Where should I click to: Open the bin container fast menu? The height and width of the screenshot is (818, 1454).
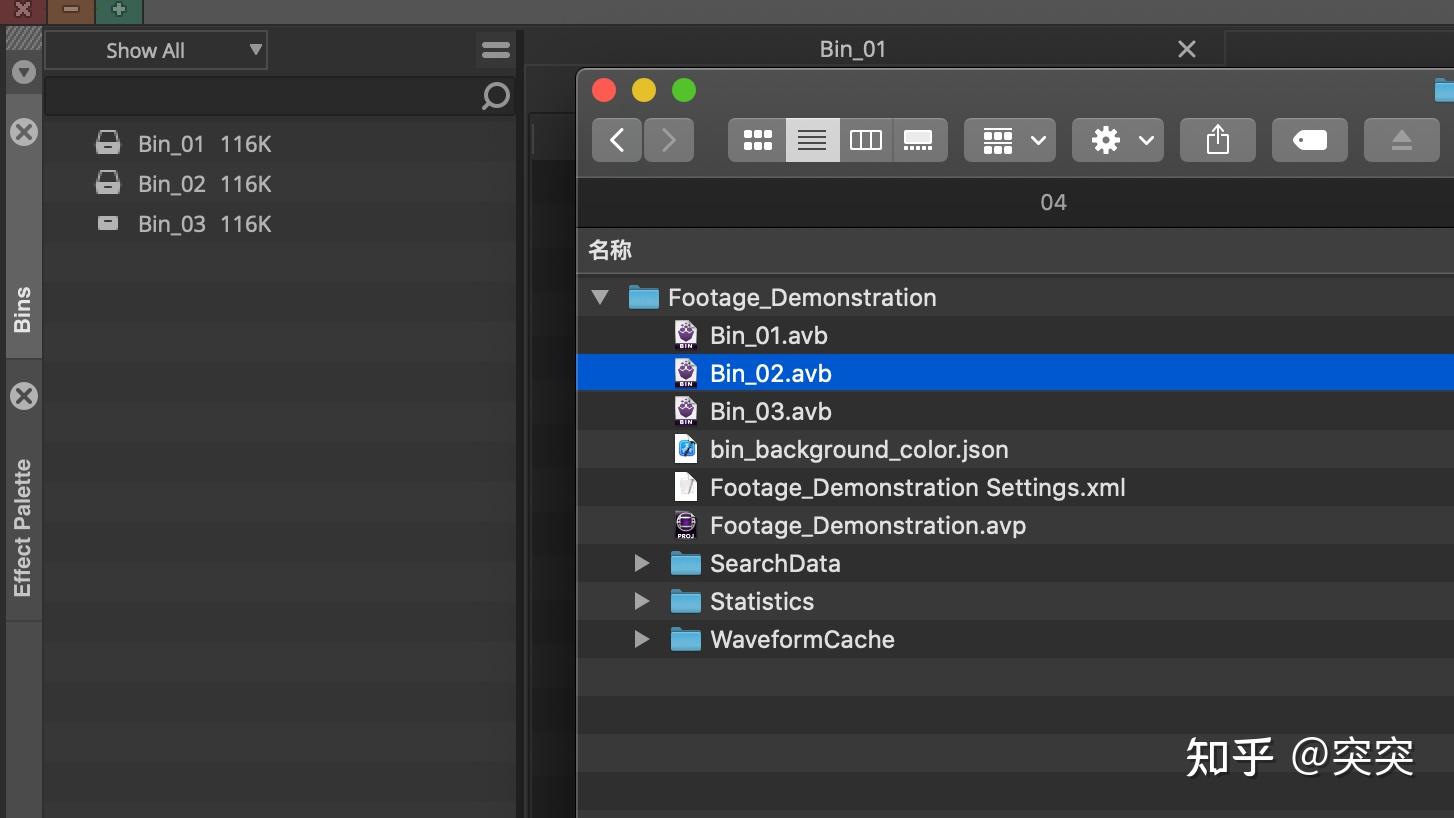pyautogui.click(x=495, y=50)
